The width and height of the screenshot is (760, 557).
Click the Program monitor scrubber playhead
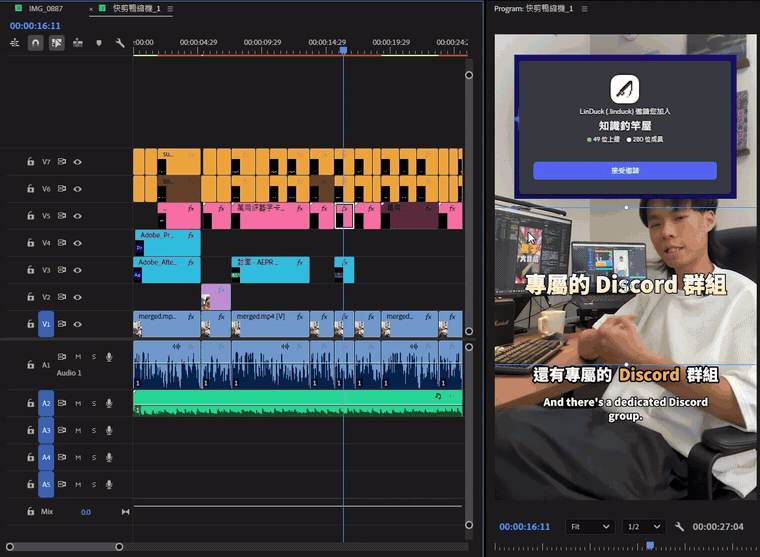coord(650,546)
